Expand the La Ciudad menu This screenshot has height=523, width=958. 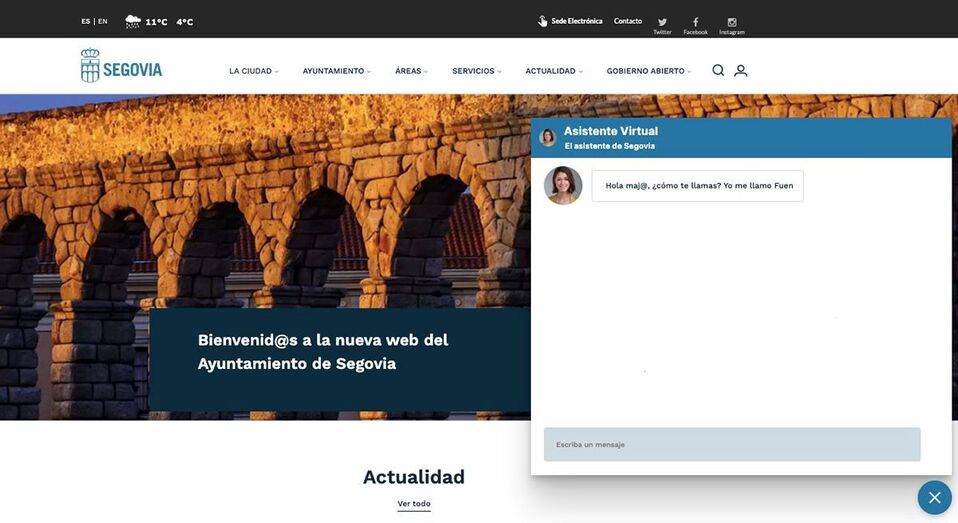coord(253,71)
